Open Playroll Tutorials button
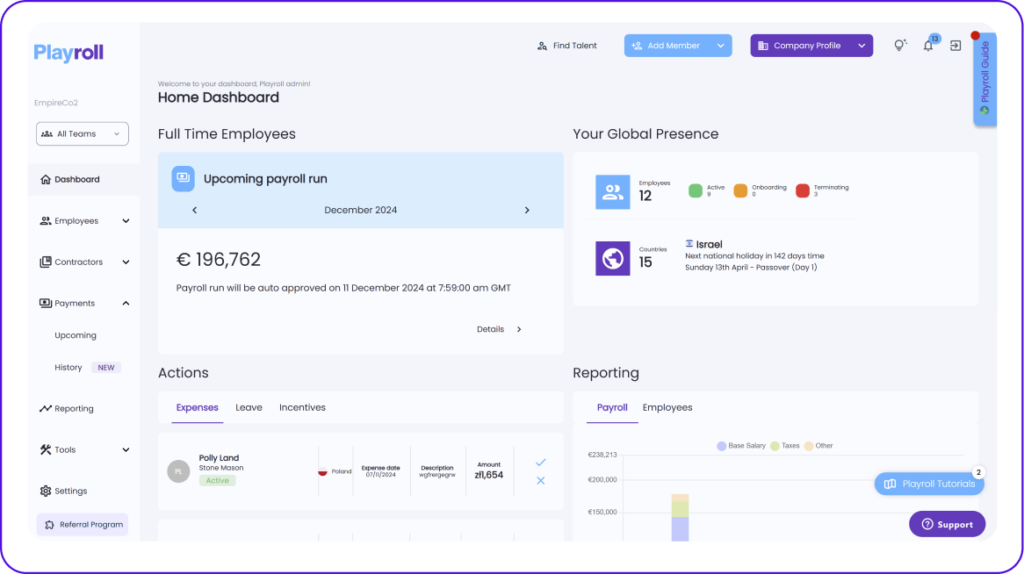Viewport: 1024px width, 574px height. 929,484
